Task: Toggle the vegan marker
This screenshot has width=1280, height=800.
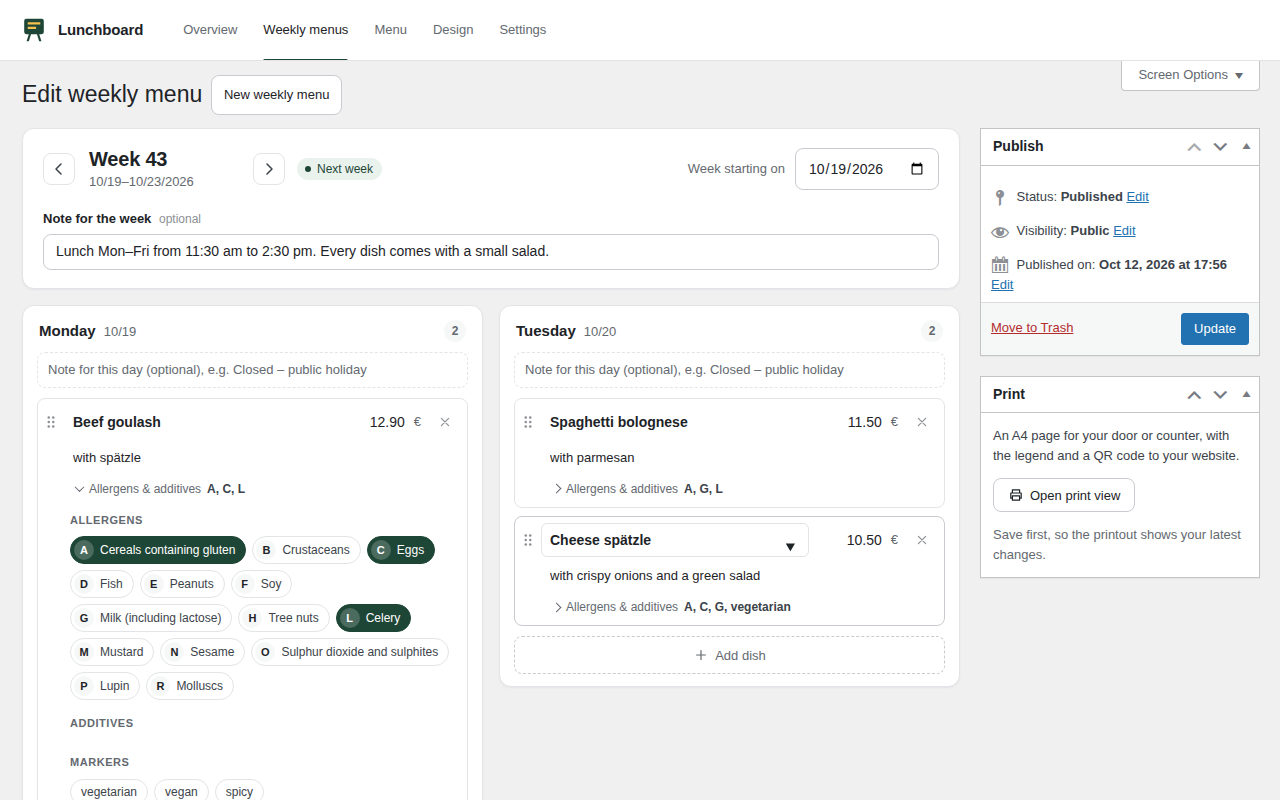Action: [x=181, y=791]
